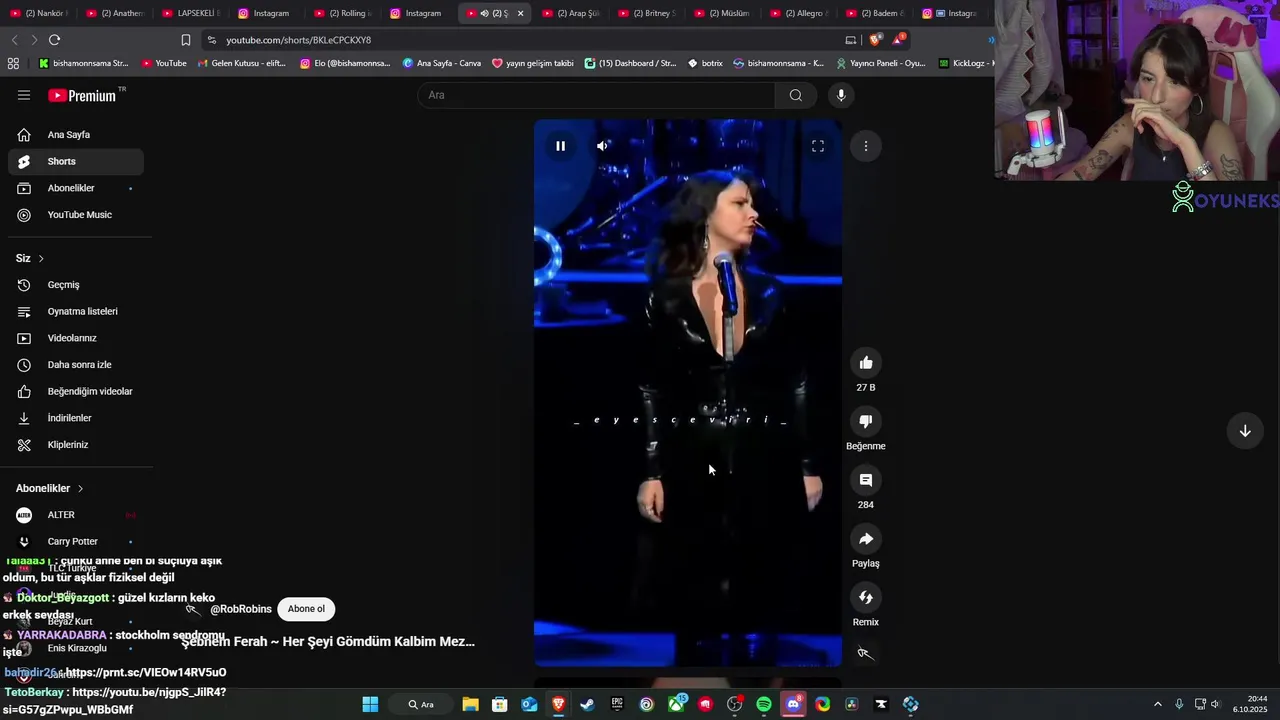Screen dimensions: 1280x720
Task: Open Carry Potter channel subscription
Action: (x=76, y=542)
